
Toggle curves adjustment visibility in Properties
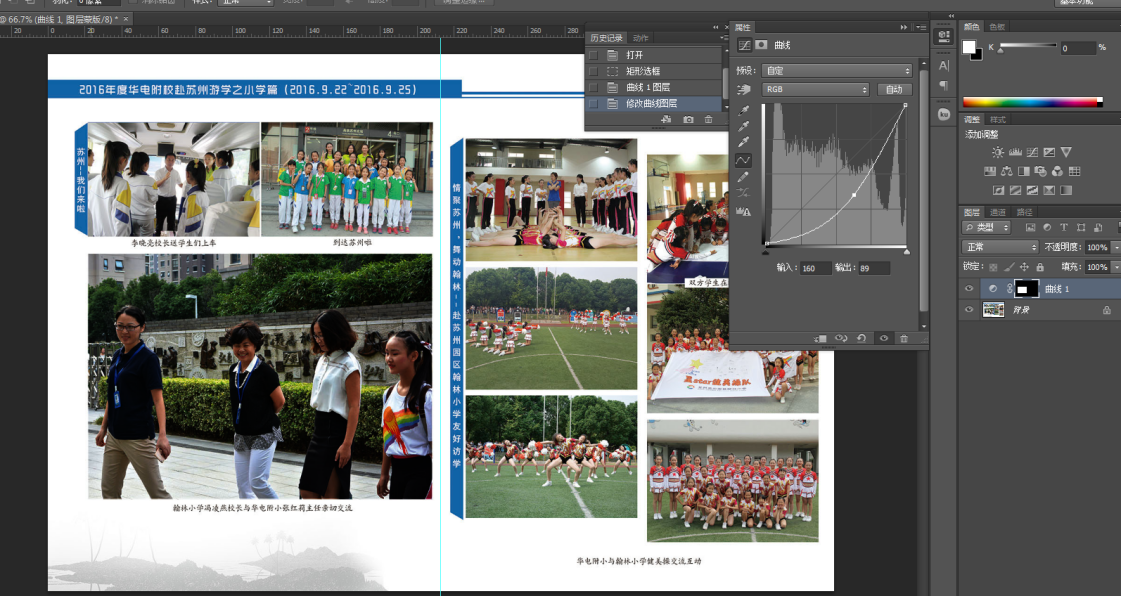(x=883, y=338)
